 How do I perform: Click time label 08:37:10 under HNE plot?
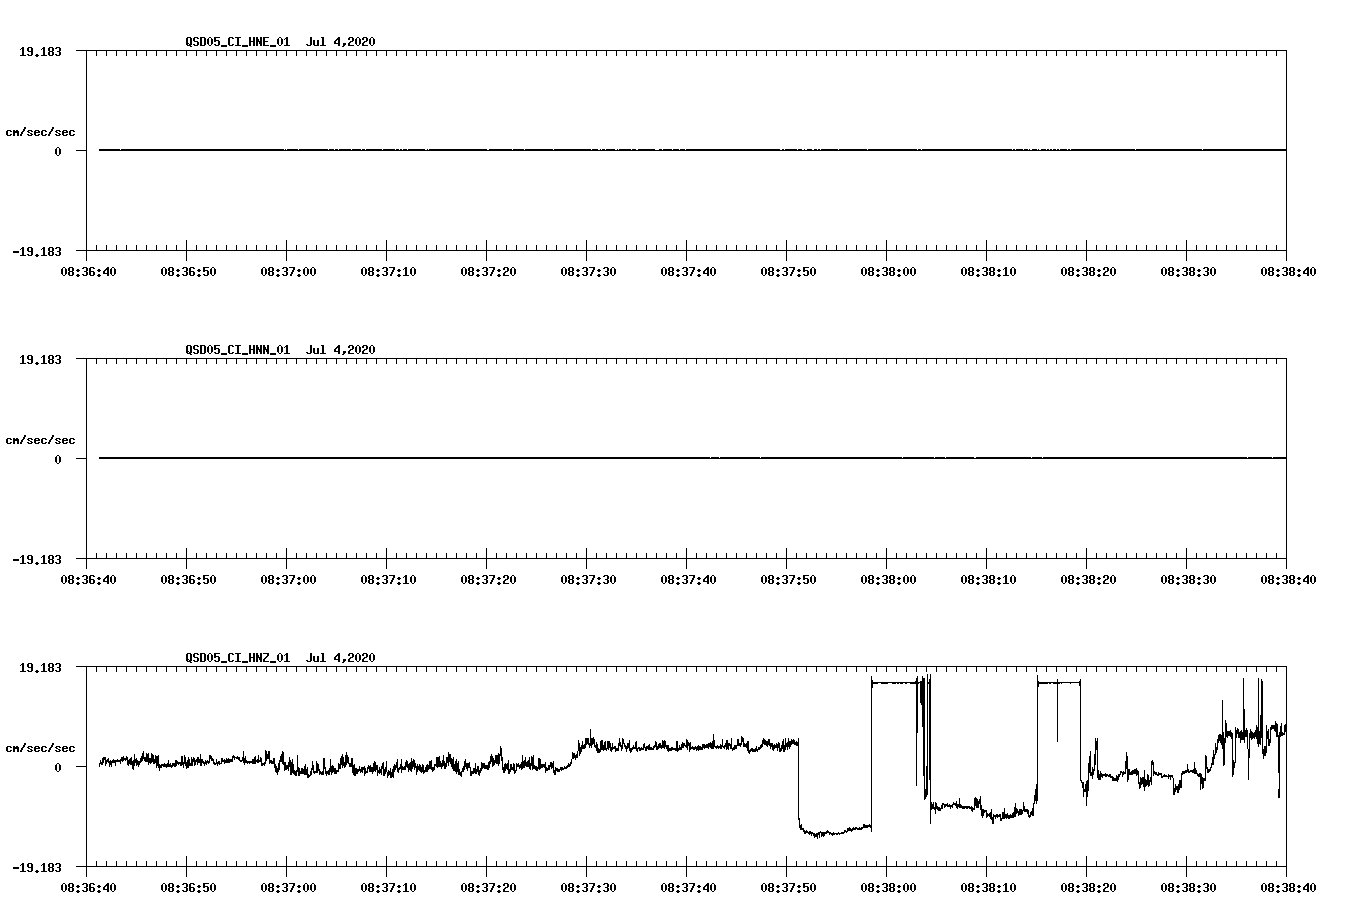point(388,272)
